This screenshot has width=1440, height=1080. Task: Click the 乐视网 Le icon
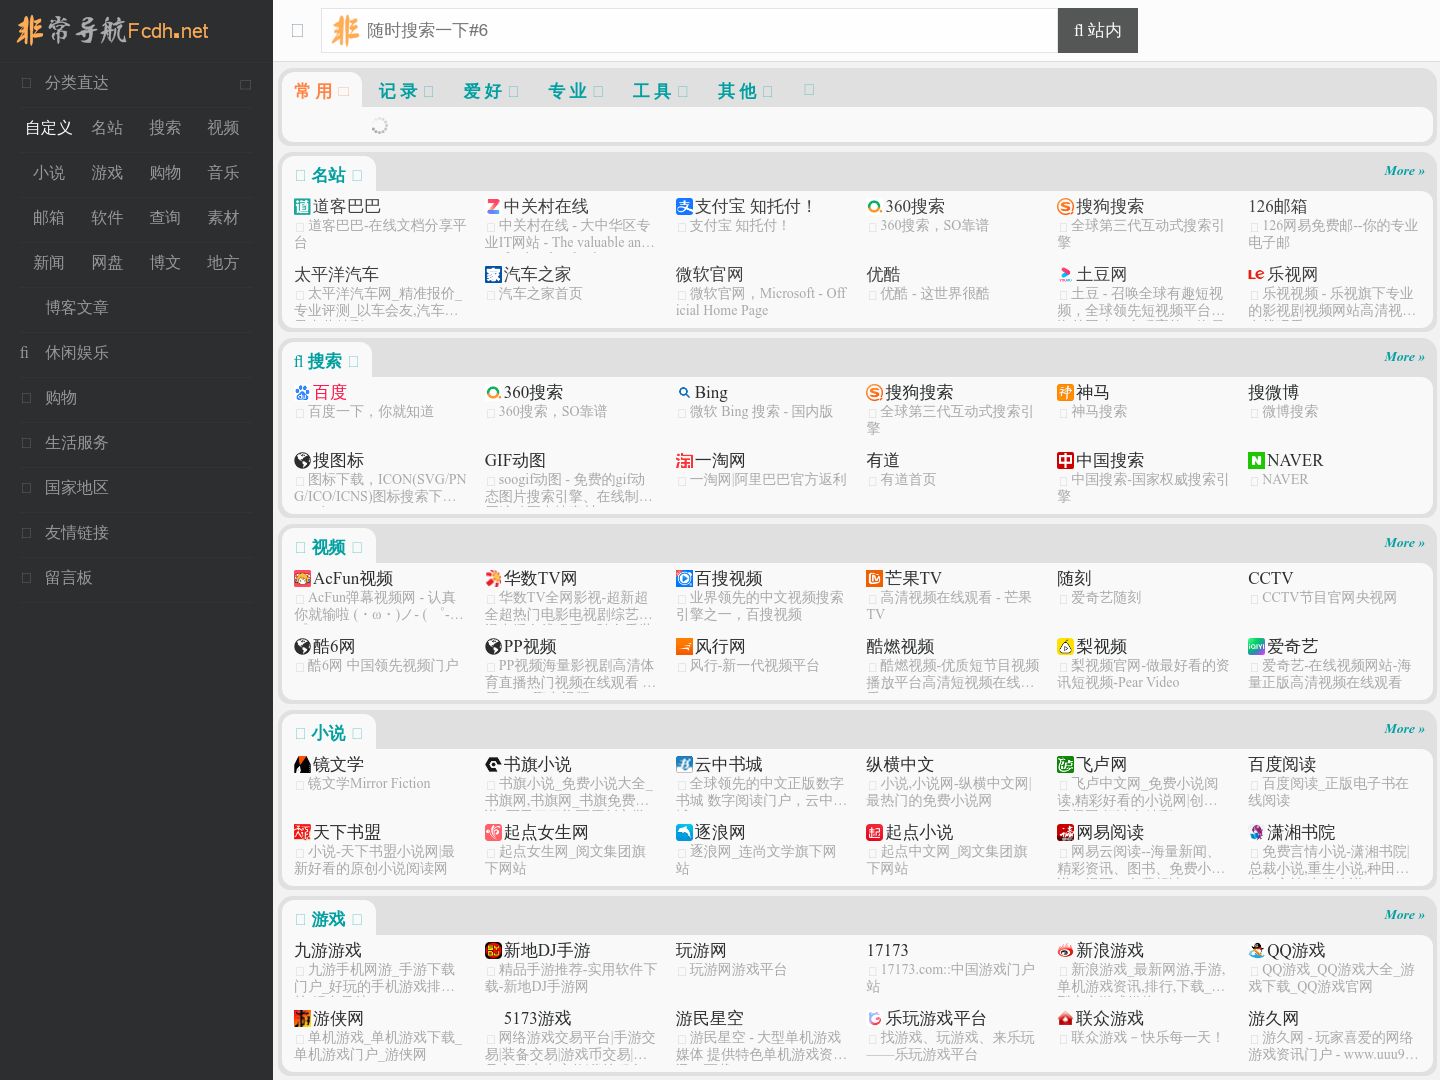click(x=1256, y=275)
